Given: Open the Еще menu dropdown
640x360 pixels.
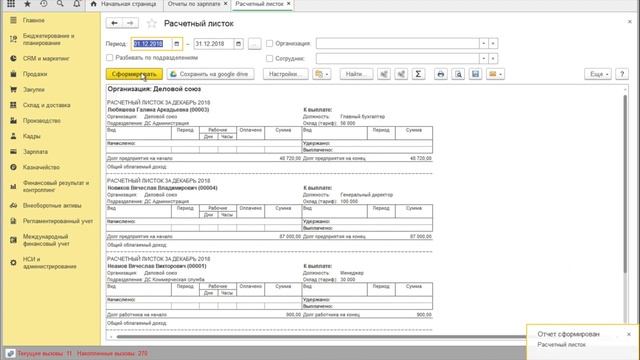Looking at the screenshot, I should (598, 74).
